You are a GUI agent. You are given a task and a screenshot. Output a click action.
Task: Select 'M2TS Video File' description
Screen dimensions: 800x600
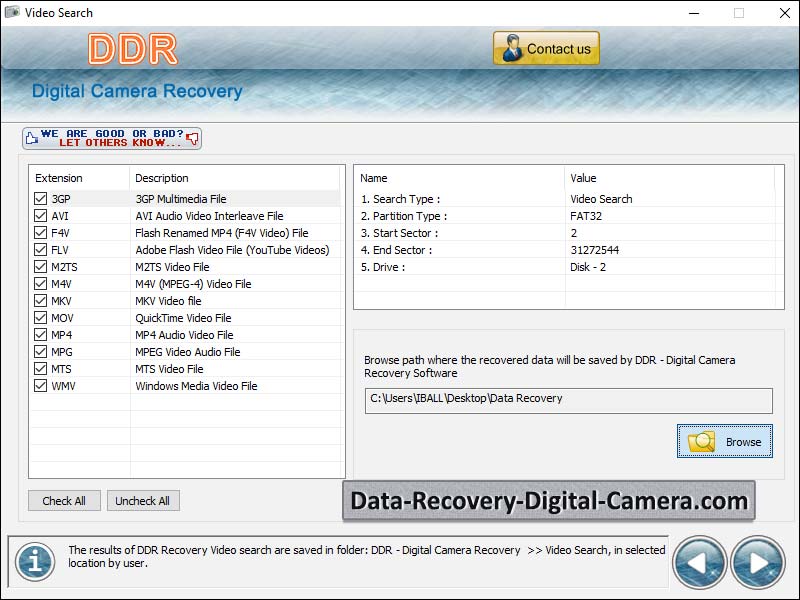[x=172, y=267]
